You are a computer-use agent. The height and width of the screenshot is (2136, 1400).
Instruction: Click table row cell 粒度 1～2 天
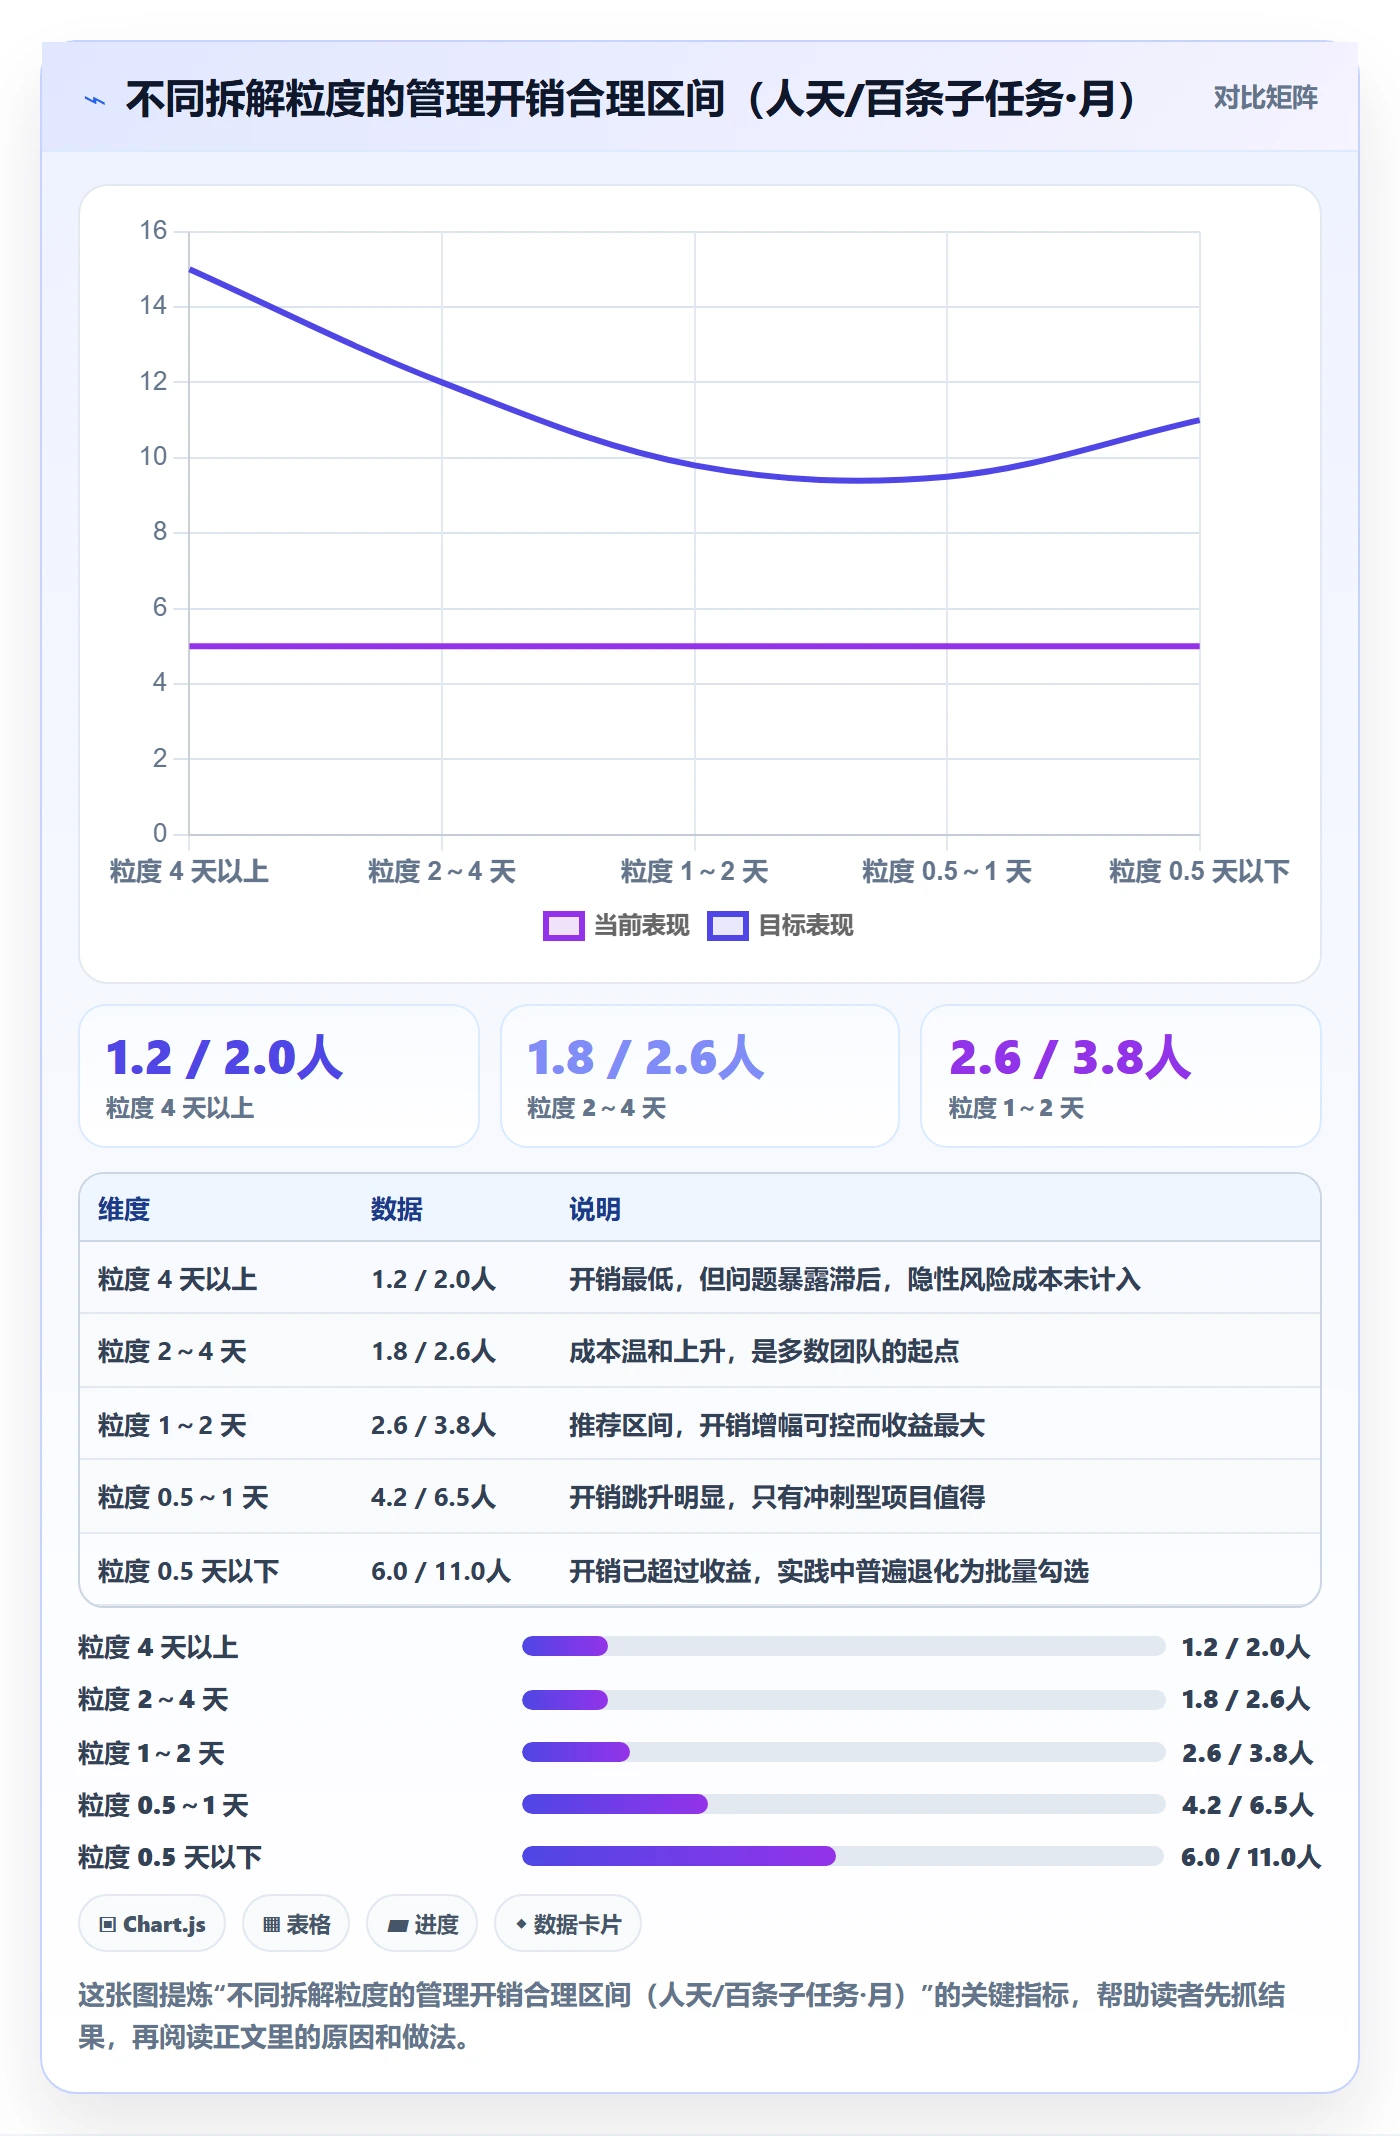172,1425
